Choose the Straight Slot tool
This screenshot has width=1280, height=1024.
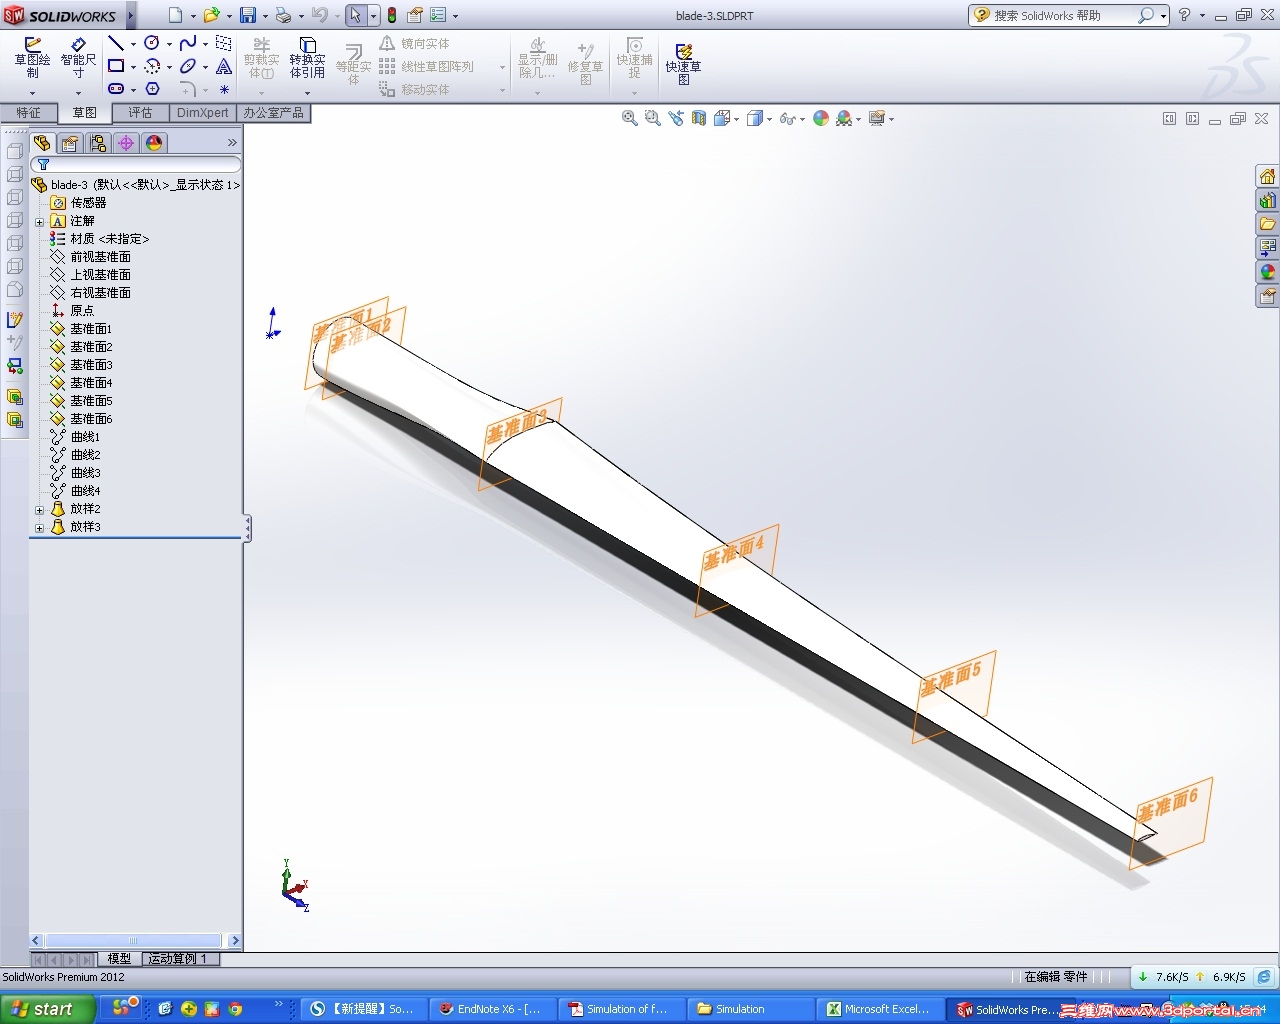click(x=116, y=89)
